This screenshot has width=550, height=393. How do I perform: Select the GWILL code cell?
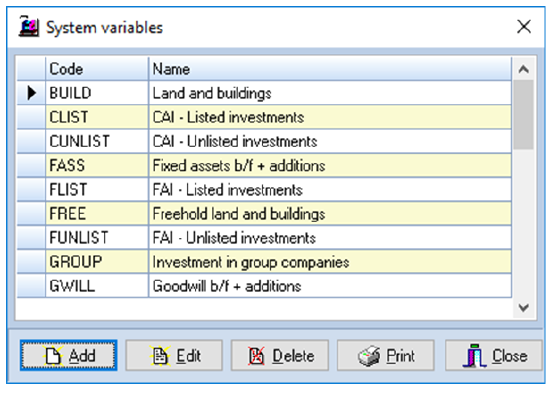click(97, 286)
